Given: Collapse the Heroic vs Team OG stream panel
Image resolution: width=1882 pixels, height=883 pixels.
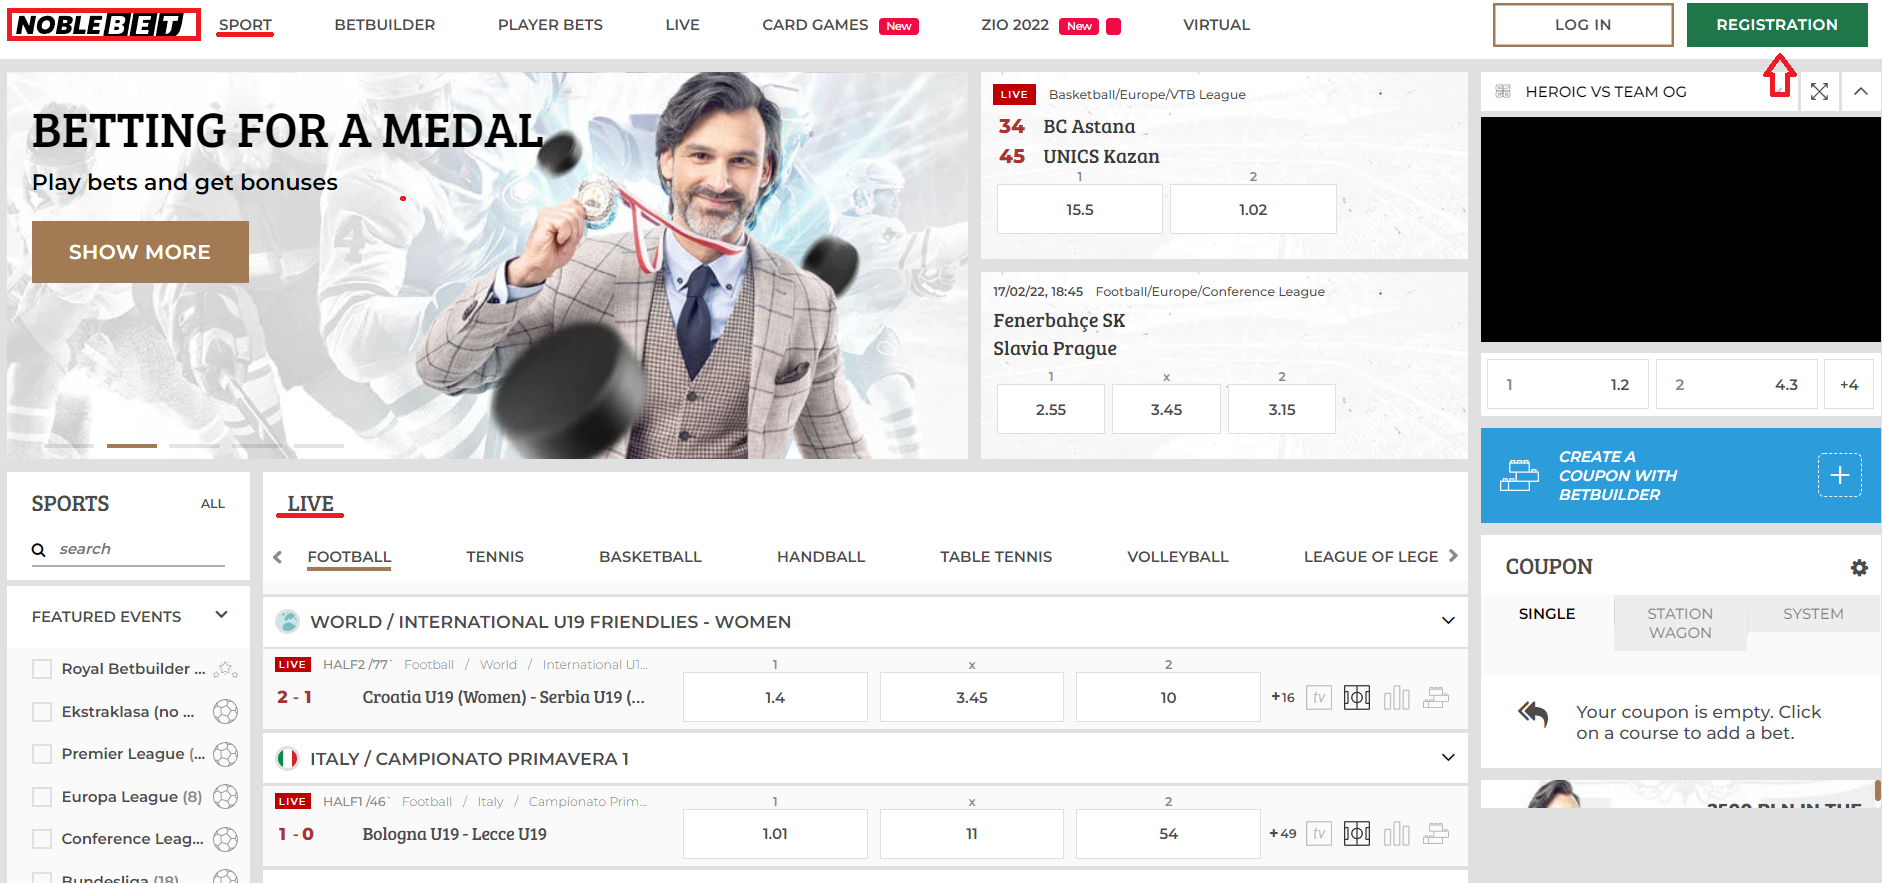Looking at the screenshot, I should [1861, 92].
